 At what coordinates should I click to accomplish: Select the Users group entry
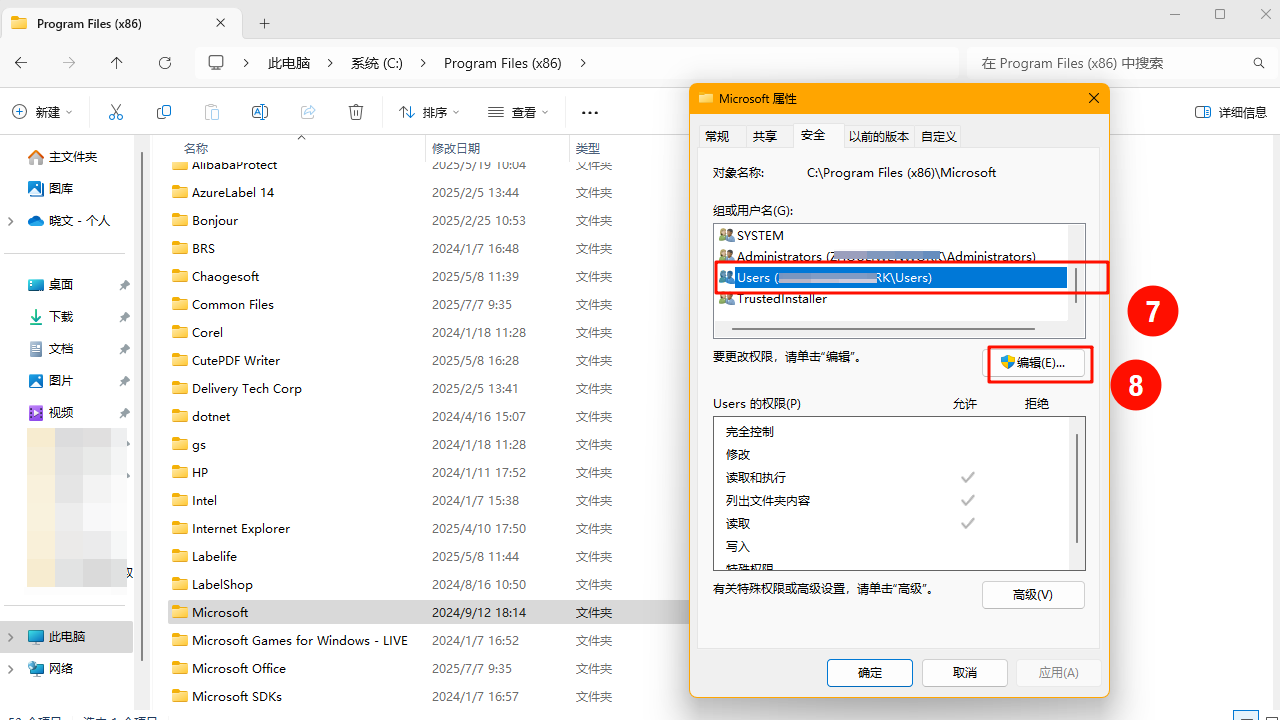click(x=892, y=277)
